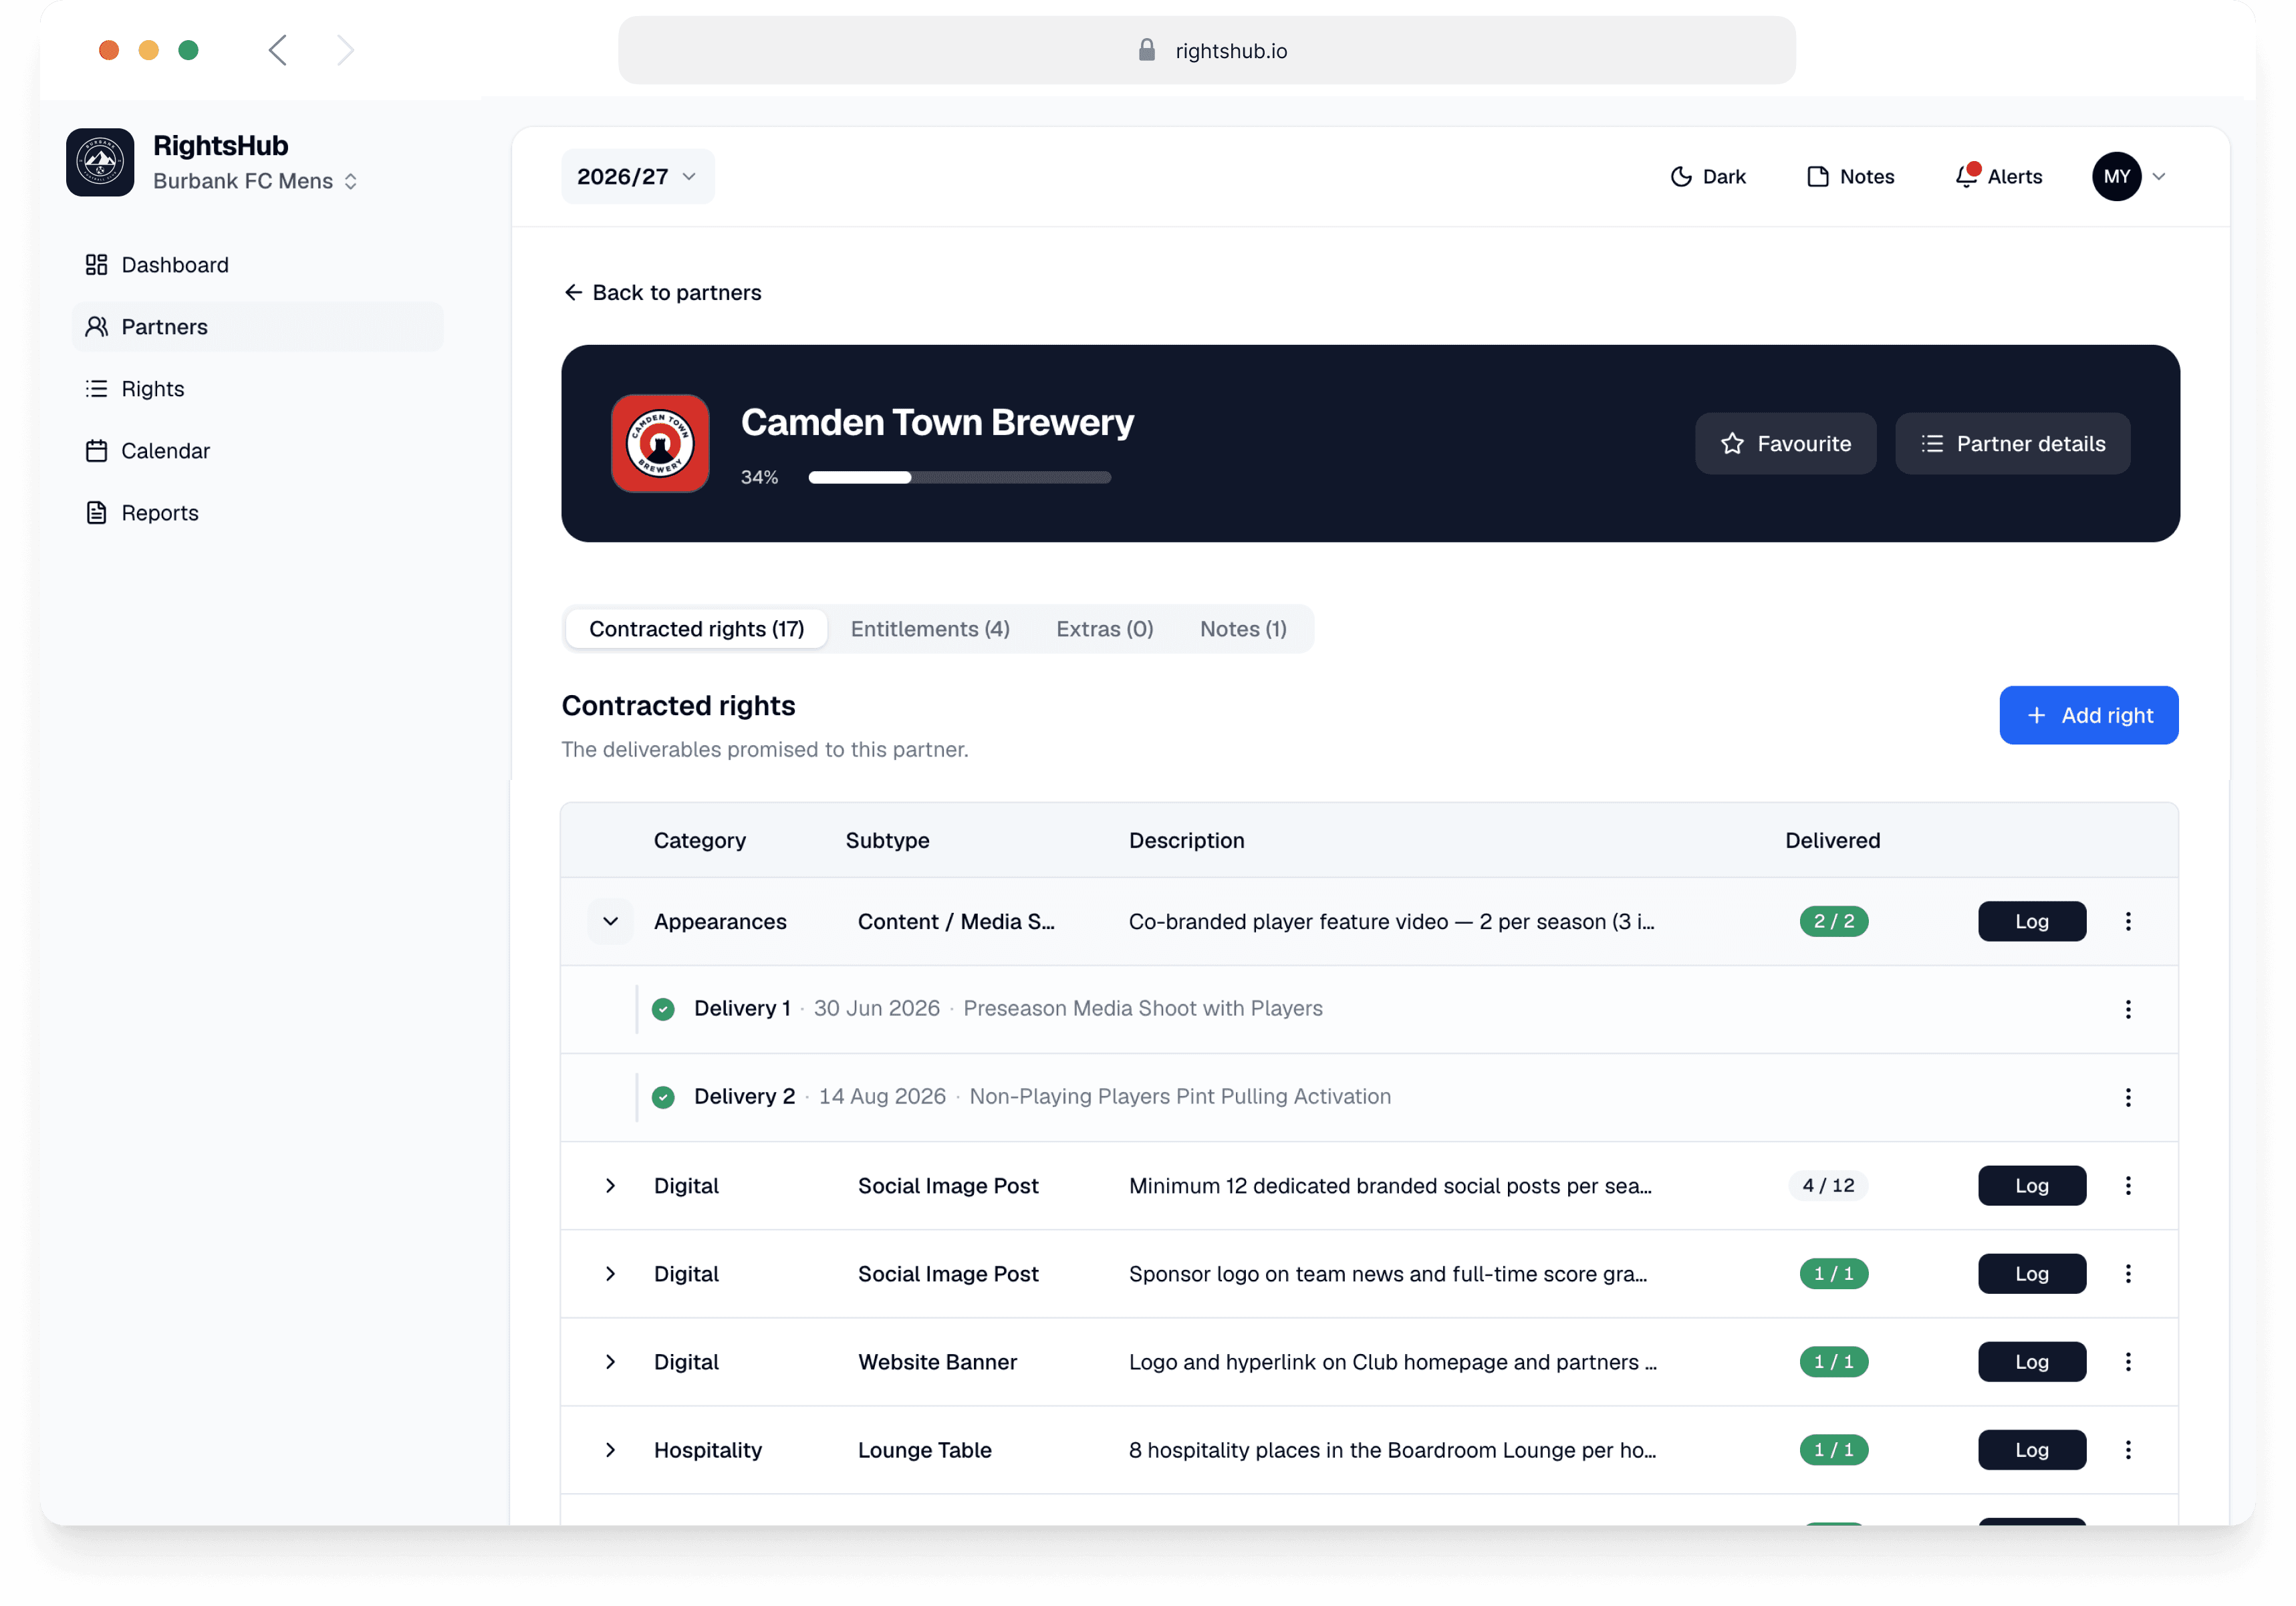Expand the Hospitality Lounge Table row
The image size is (2296, 1606).
pyautogui.click(x=610, y=1449)
